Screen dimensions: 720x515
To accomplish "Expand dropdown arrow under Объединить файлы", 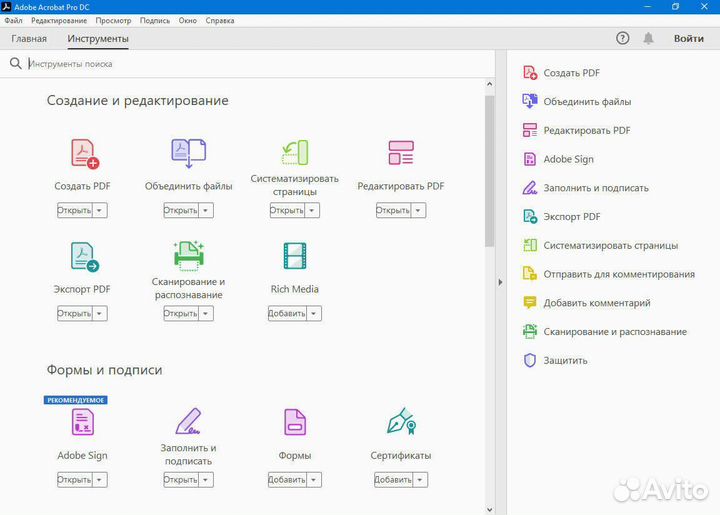I will point(206,210).
